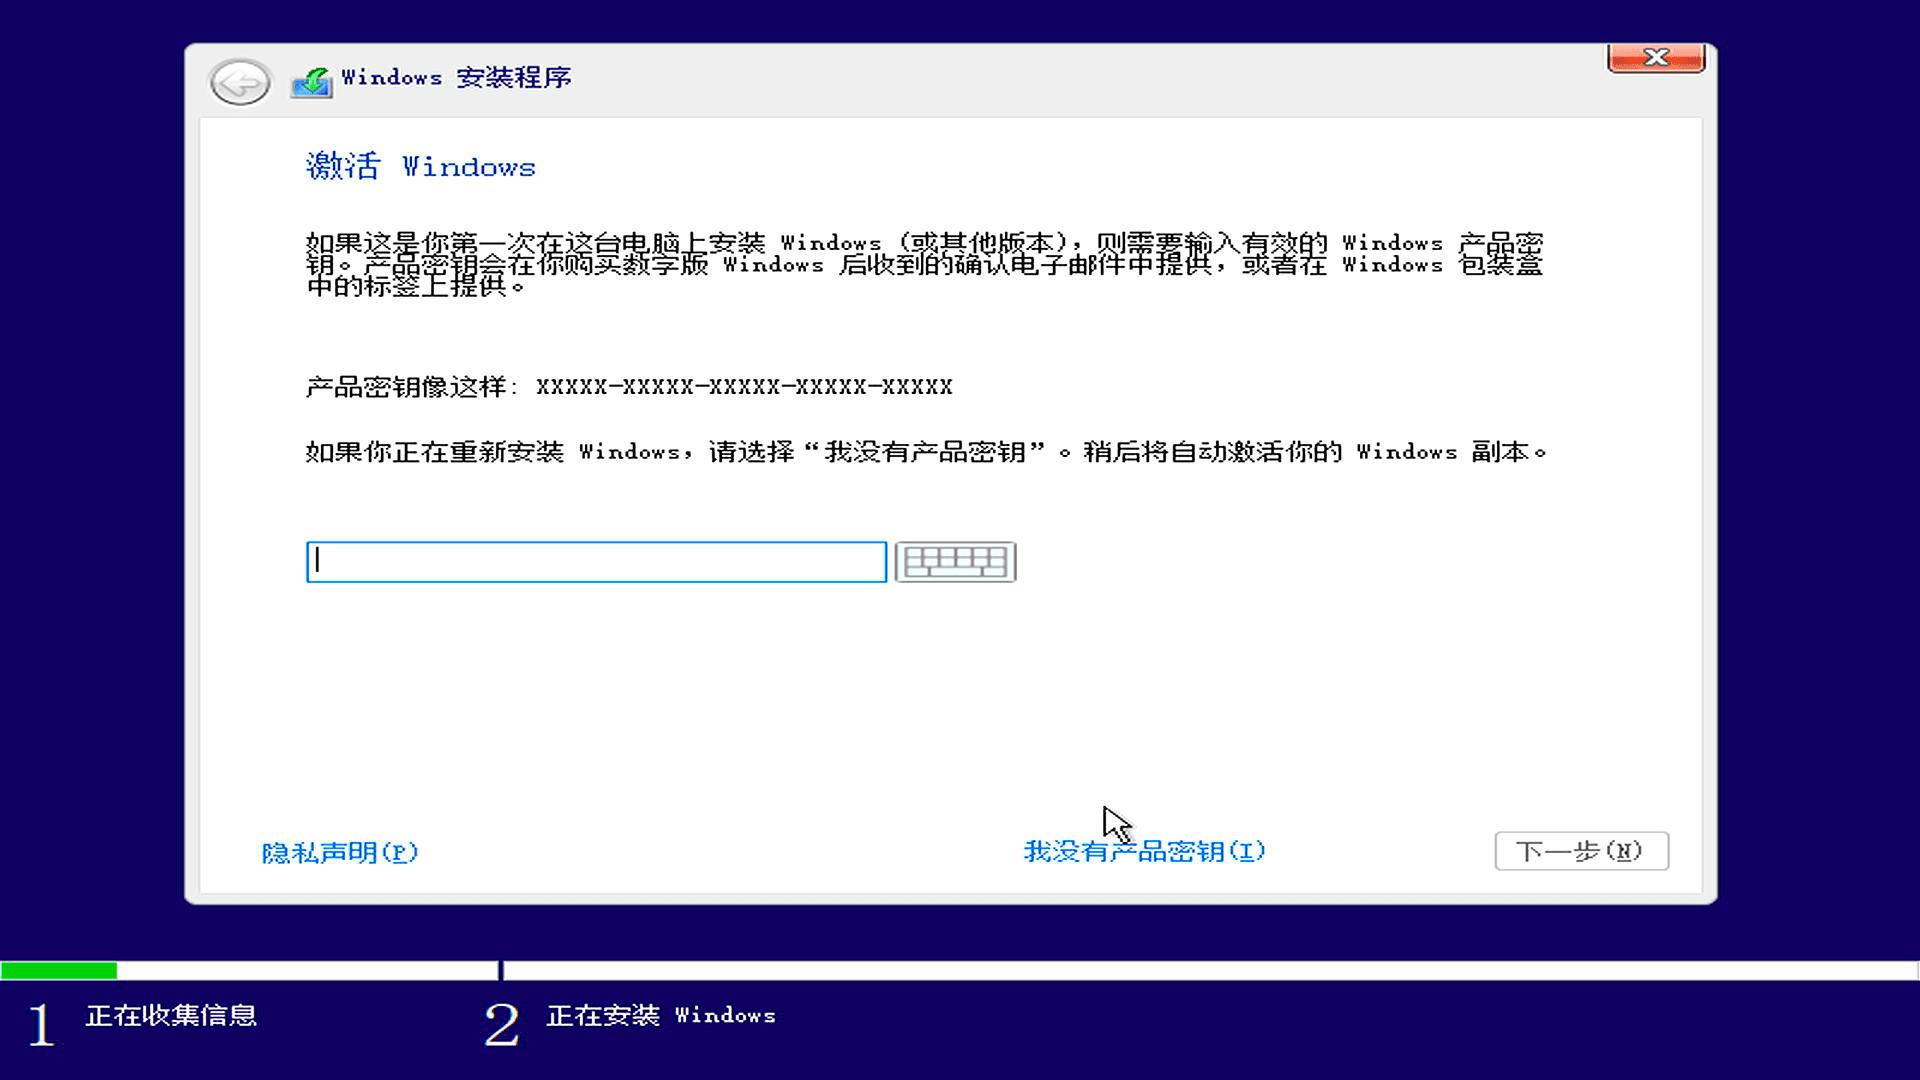Select the circular back button at top left
Image resolution: width=1920 pixels, height=1080 pixels.
239,82
